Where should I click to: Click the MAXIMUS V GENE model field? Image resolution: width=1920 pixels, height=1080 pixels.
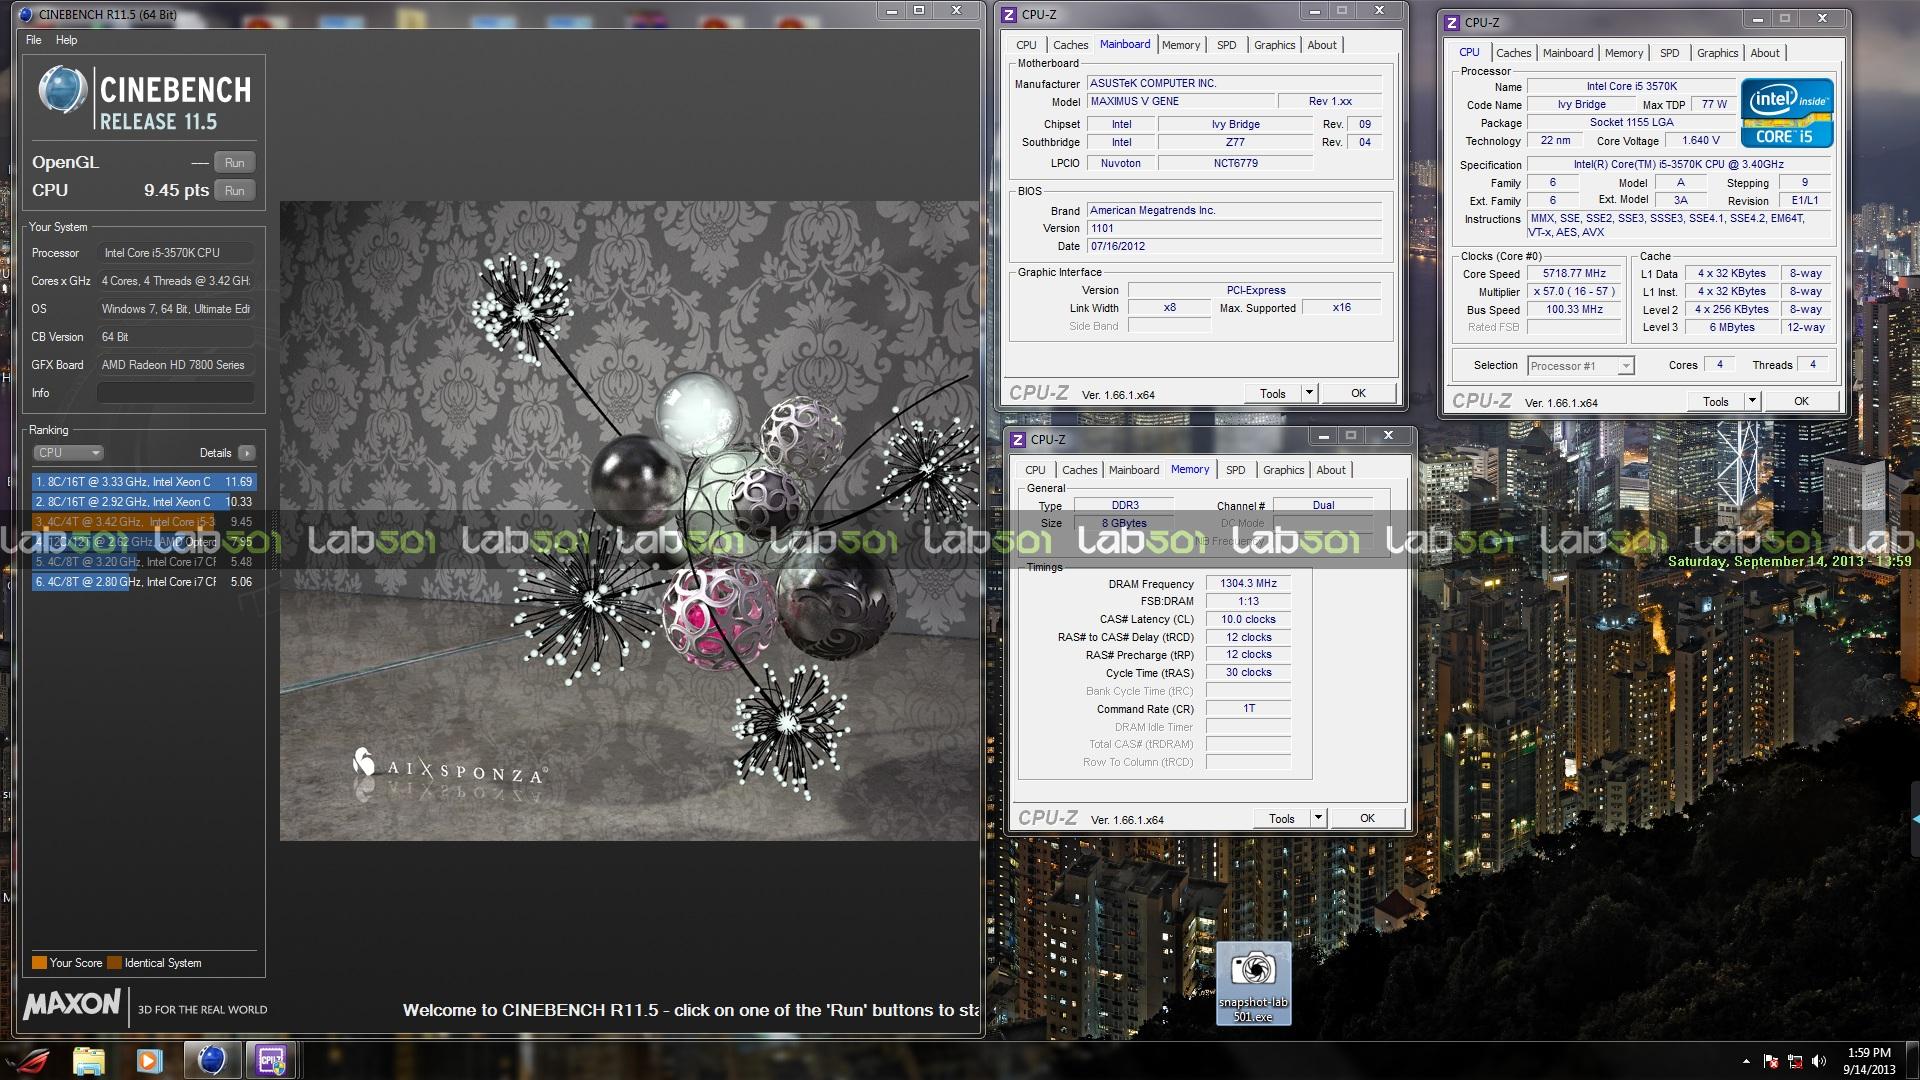[1182, 101]
